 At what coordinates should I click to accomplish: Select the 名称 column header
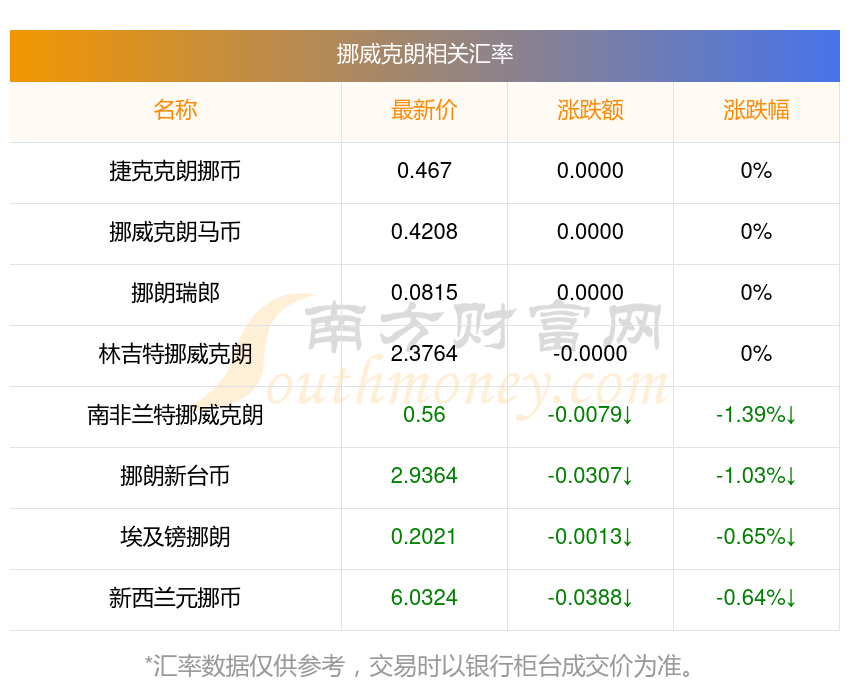click(175, 110)
